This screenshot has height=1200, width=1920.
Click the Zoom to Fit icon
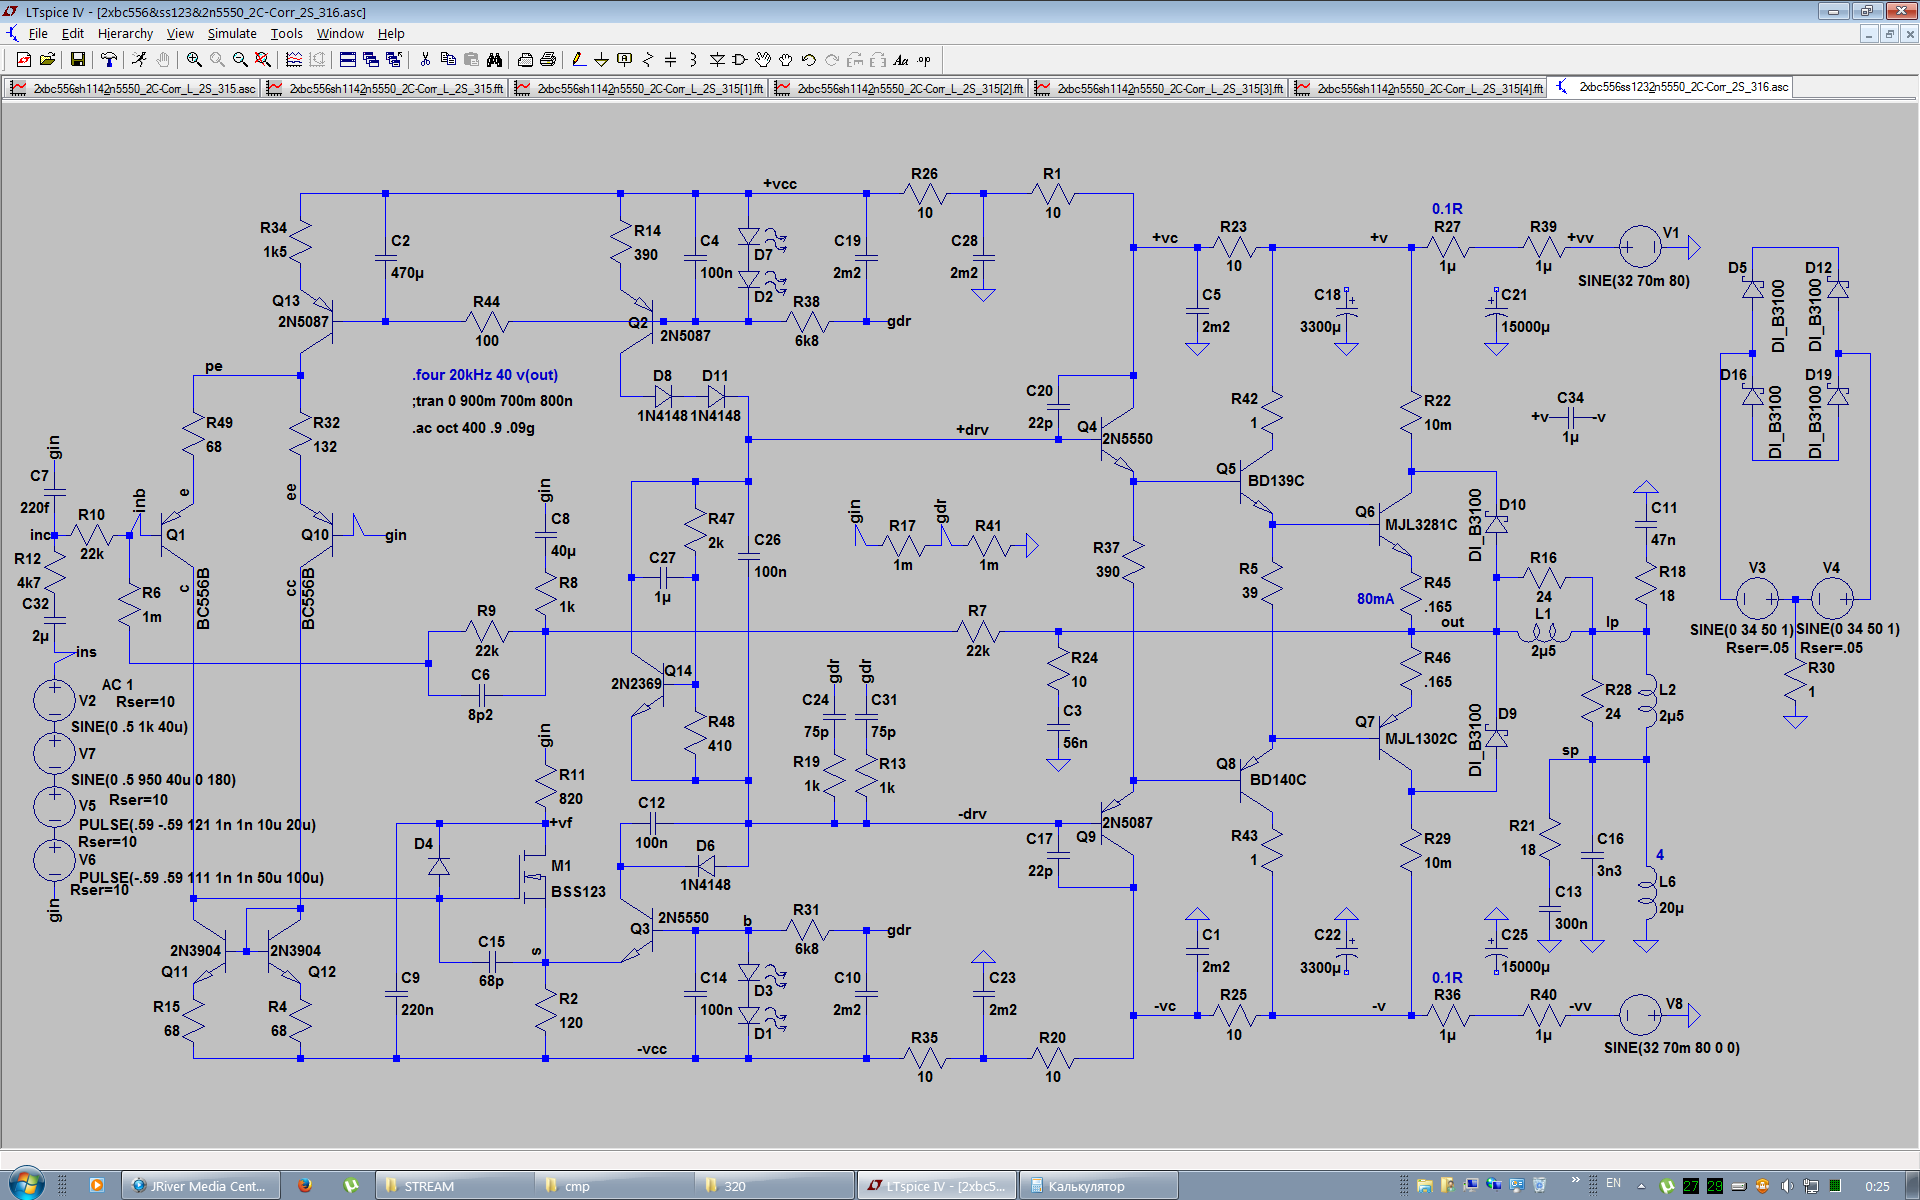click(263, 60)
